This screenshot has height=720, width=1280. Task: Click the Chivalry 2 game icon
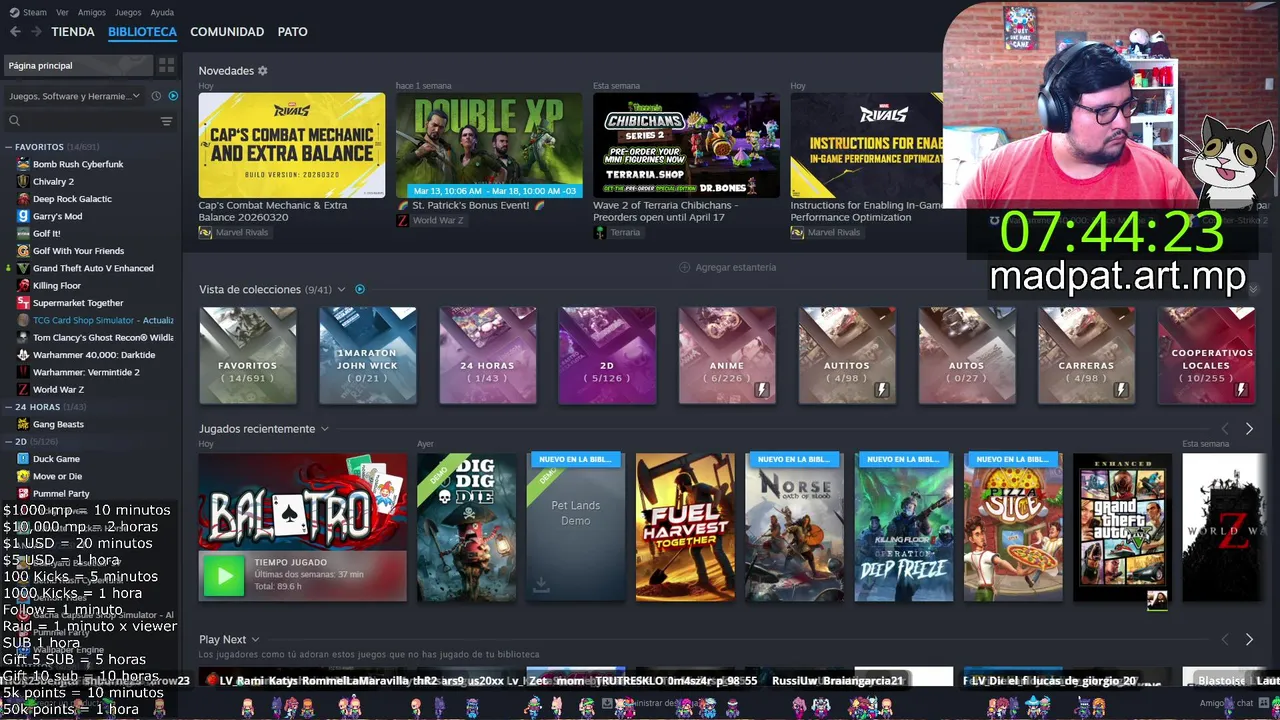pyautogui.click(x=23, y=181)
